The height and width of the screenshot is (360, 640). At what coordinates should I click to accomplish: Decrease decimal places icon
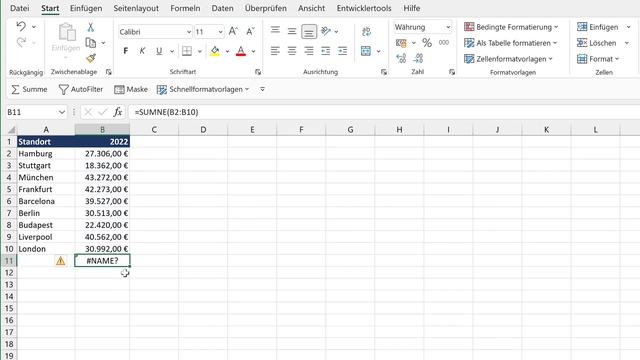418,58
